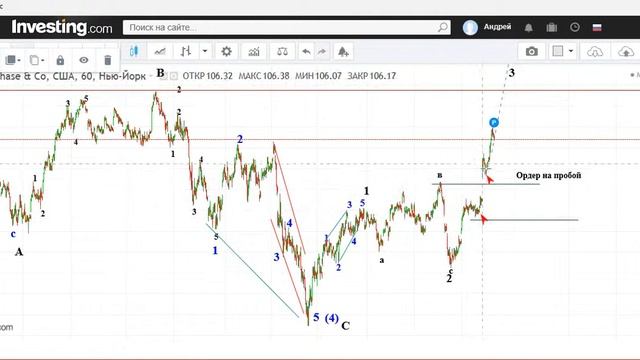Image resolution: width=640 pixels, height=360 pixels.
Task: Redo the chart action
Action: 322,51
